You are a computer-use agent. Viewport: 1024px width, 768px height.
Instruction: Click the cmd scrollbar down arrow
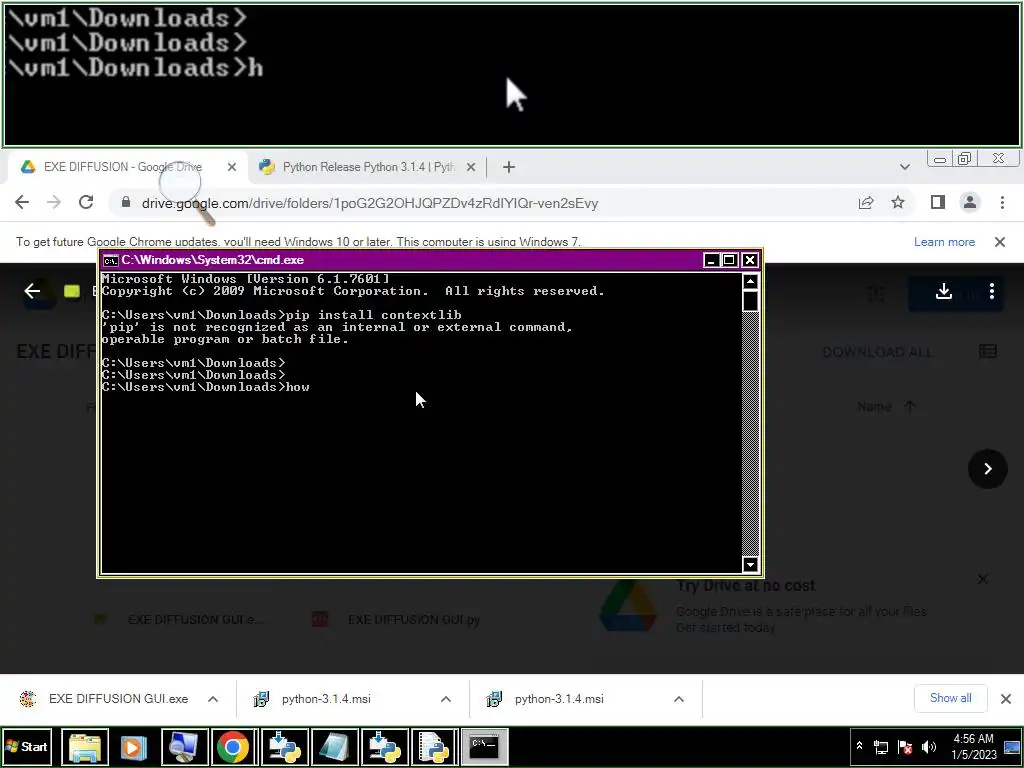point(750,564)
